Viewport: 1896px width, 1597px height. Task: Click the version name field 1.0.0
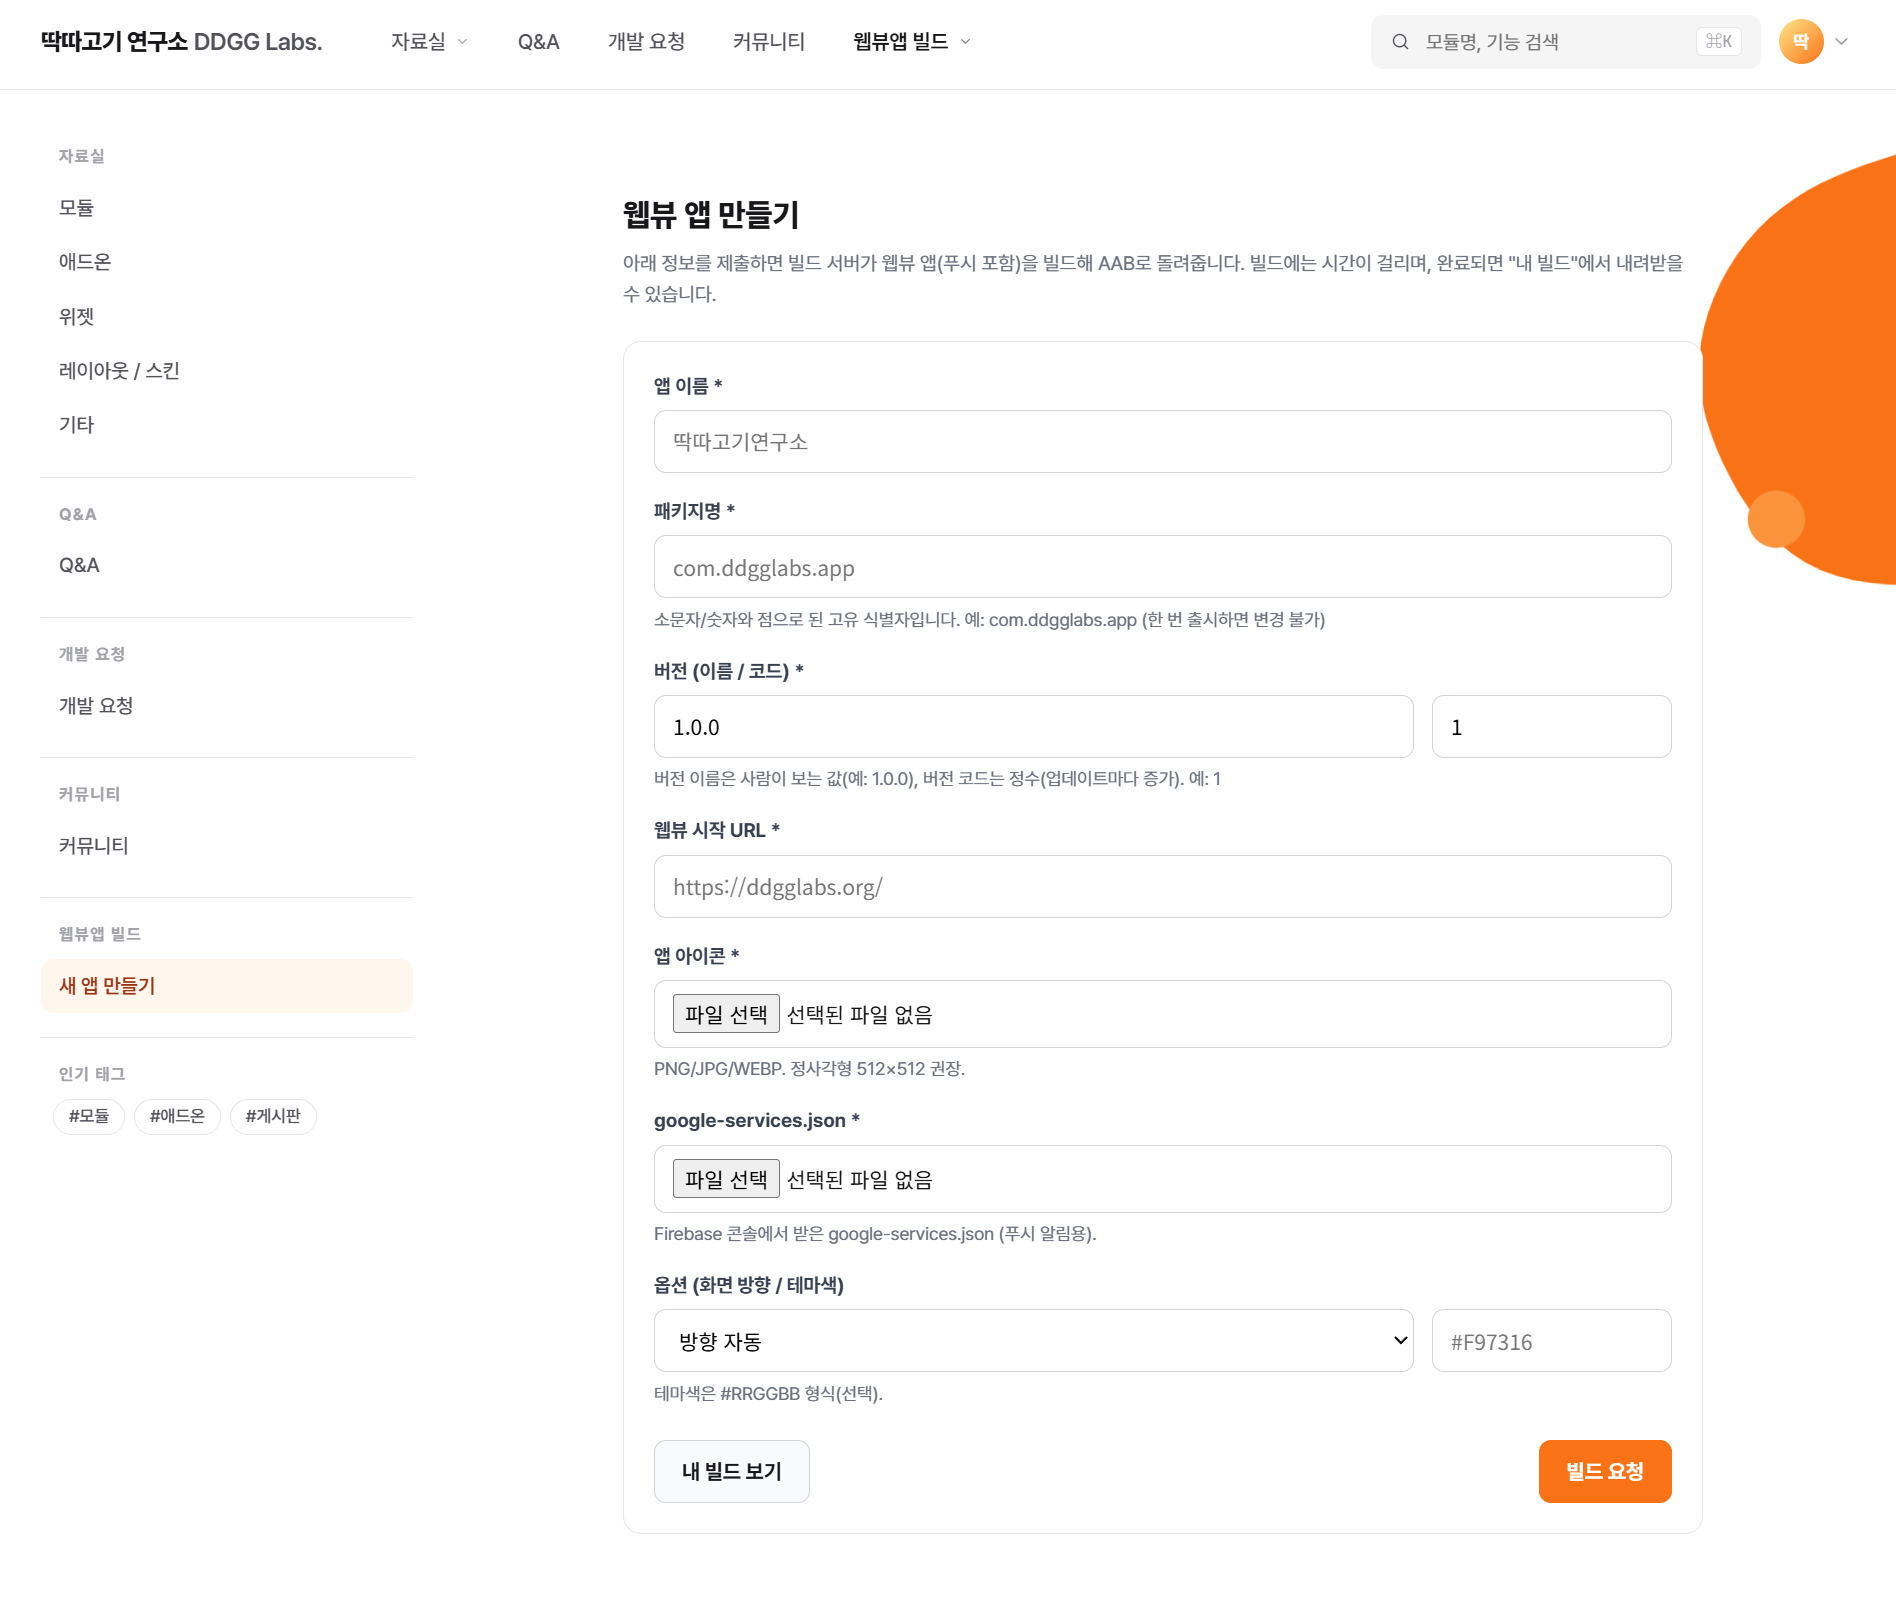pyautogui.click(x=1033, y=727)
